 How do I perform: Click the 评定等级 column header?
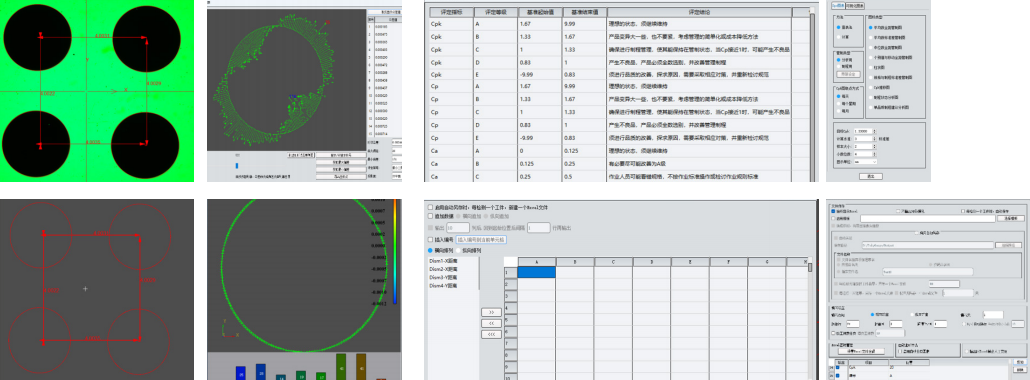495,12
